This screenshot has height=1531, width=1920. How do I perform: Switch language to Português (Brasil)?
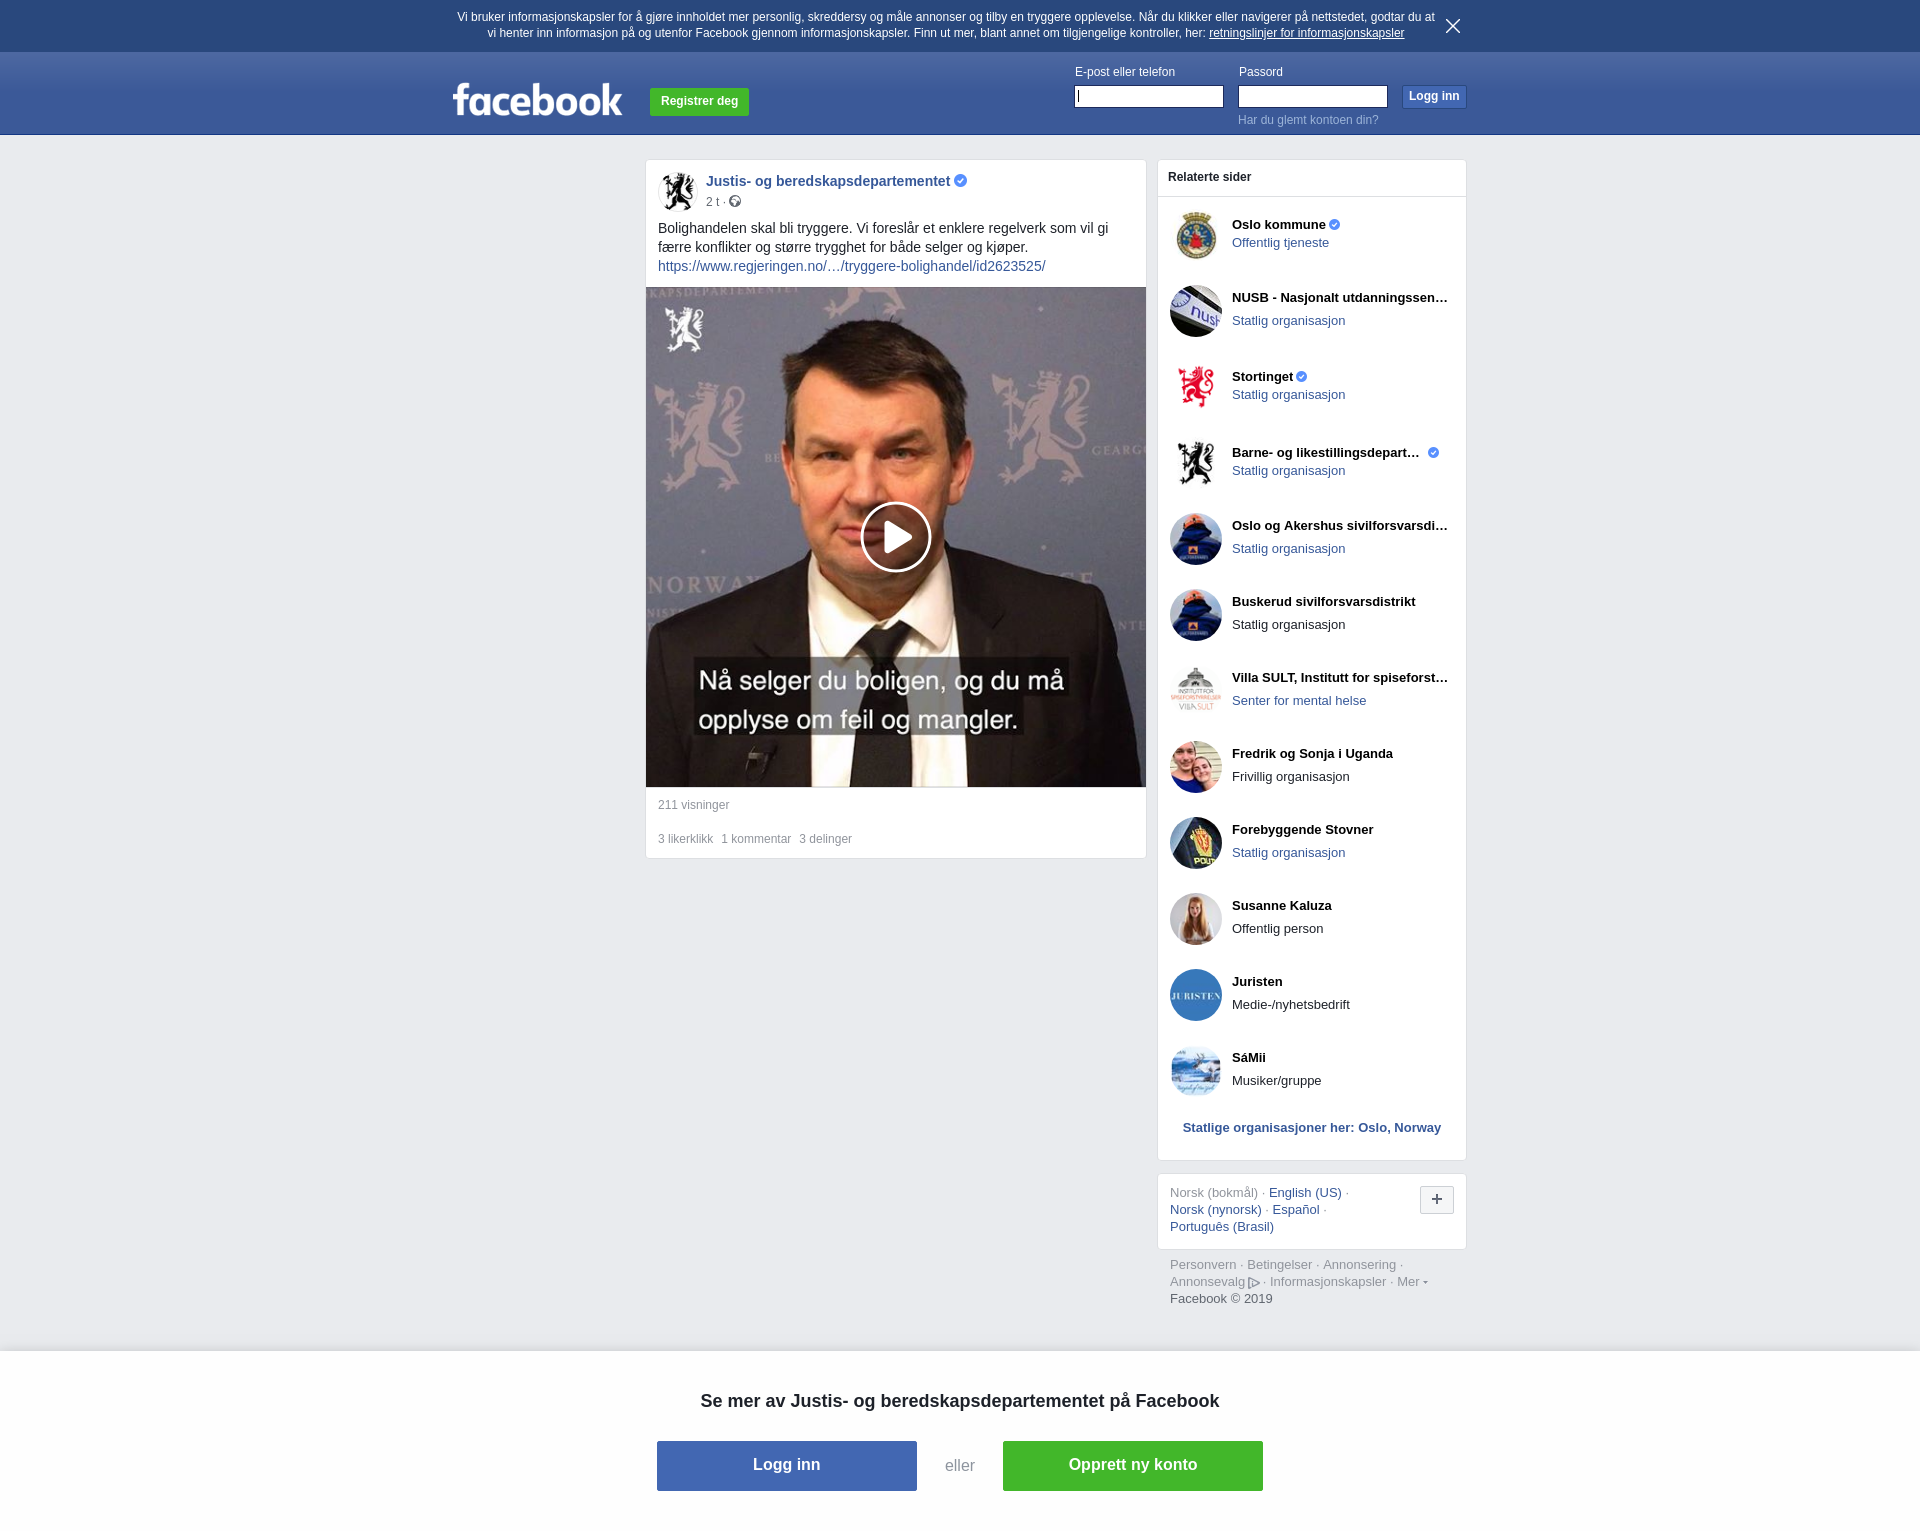coord(1222,1227)
